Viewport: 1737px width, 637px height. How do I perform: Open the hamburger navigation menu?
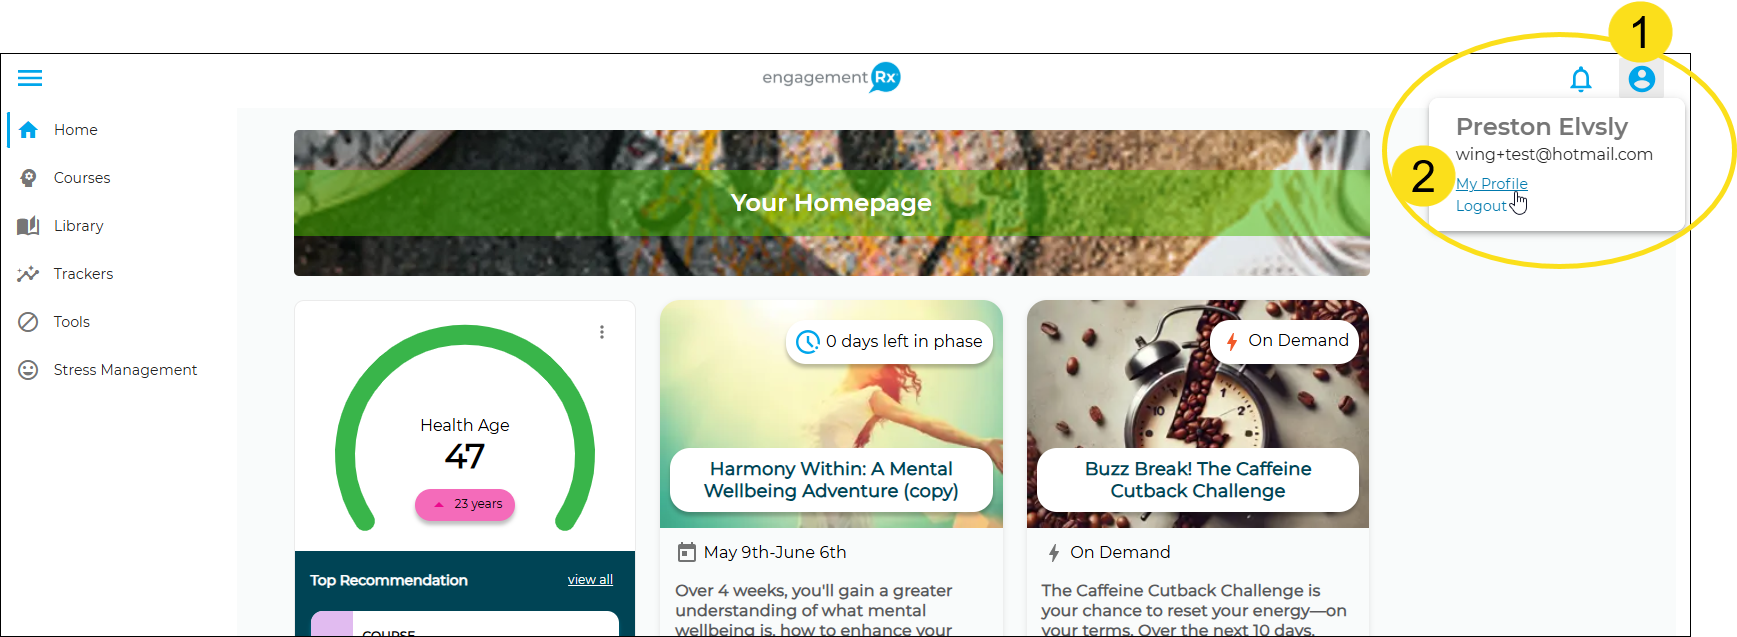30,78
